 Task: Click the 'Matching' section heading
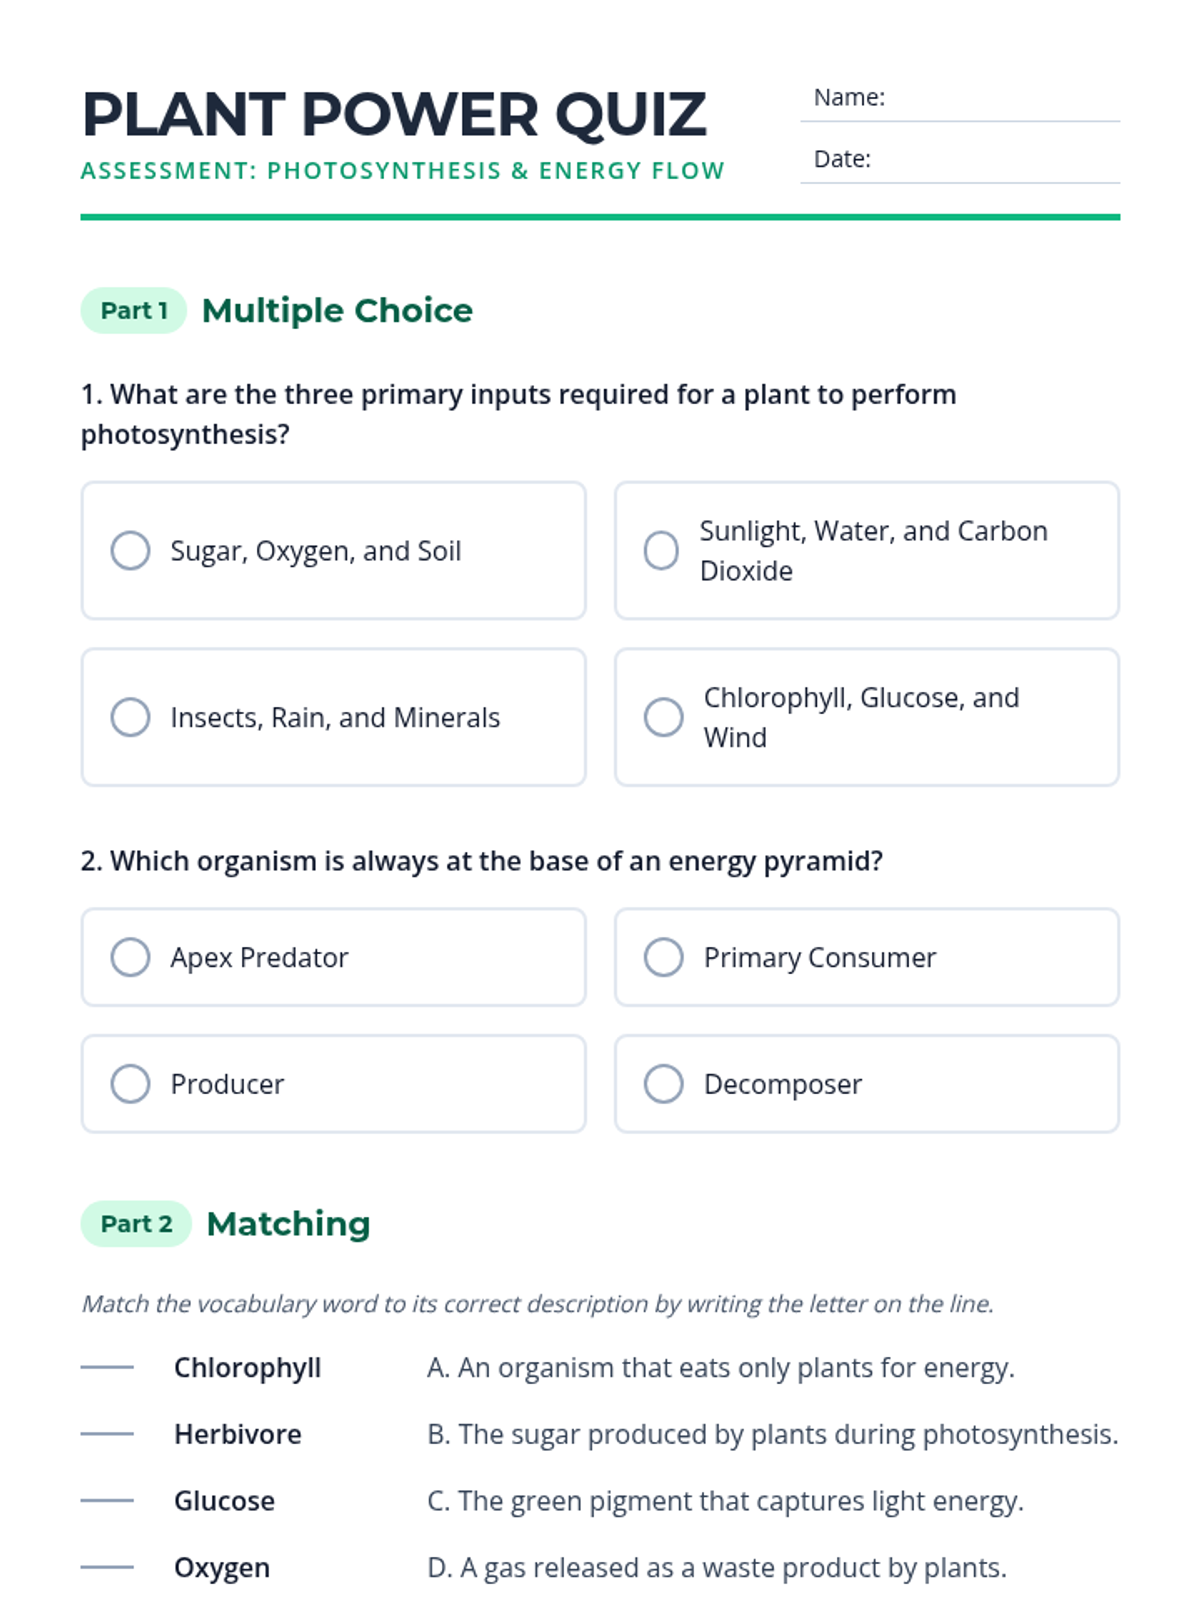pos(288,1224)
